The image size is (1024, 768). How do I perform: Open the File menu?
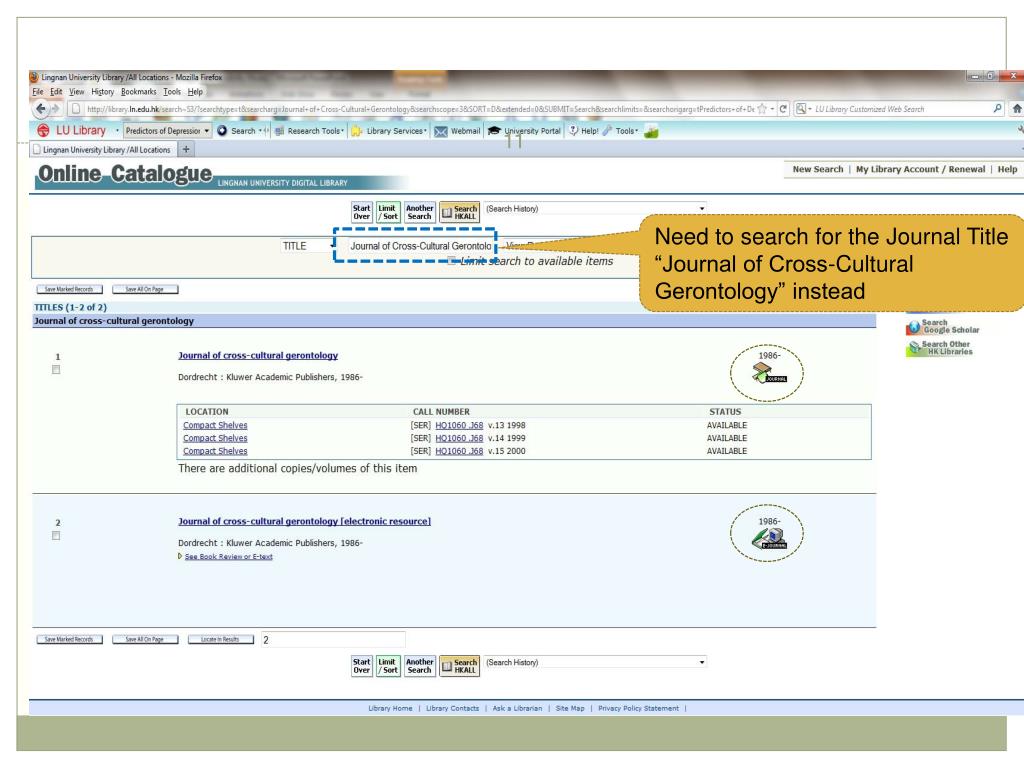pos(38,92)
